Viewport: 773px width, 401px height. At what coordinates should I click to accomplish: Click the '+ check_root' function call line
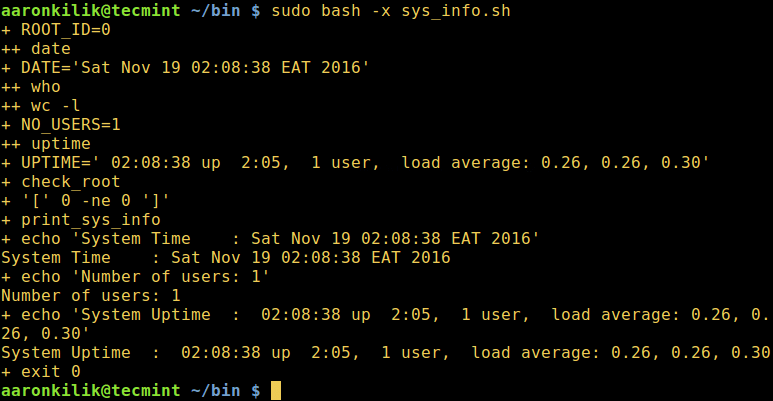[61, 181]
